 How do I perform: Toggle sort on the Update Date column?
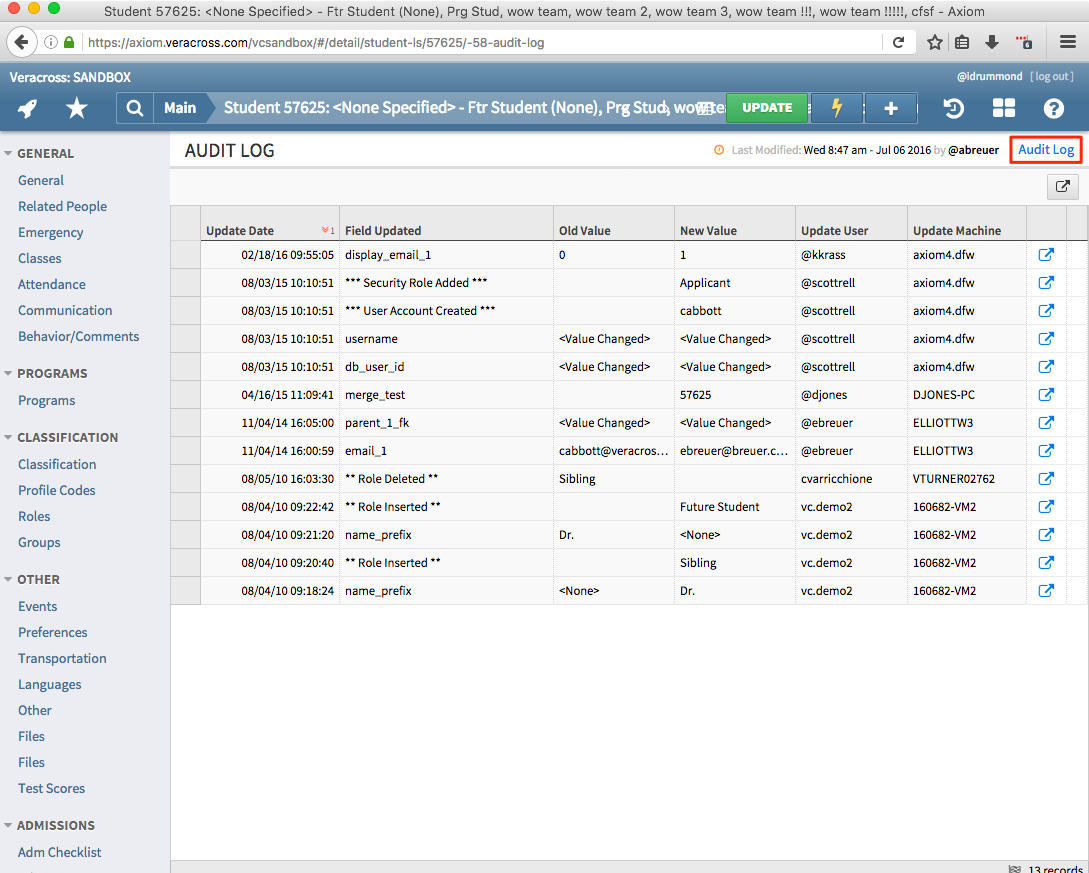[240, 230]
